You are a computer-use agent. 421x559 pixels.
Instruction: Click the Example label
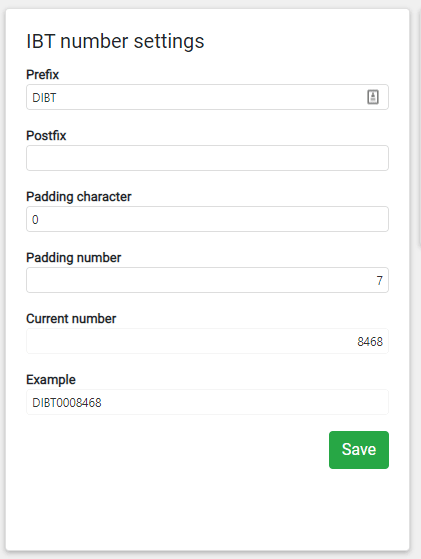click(51, 380)
